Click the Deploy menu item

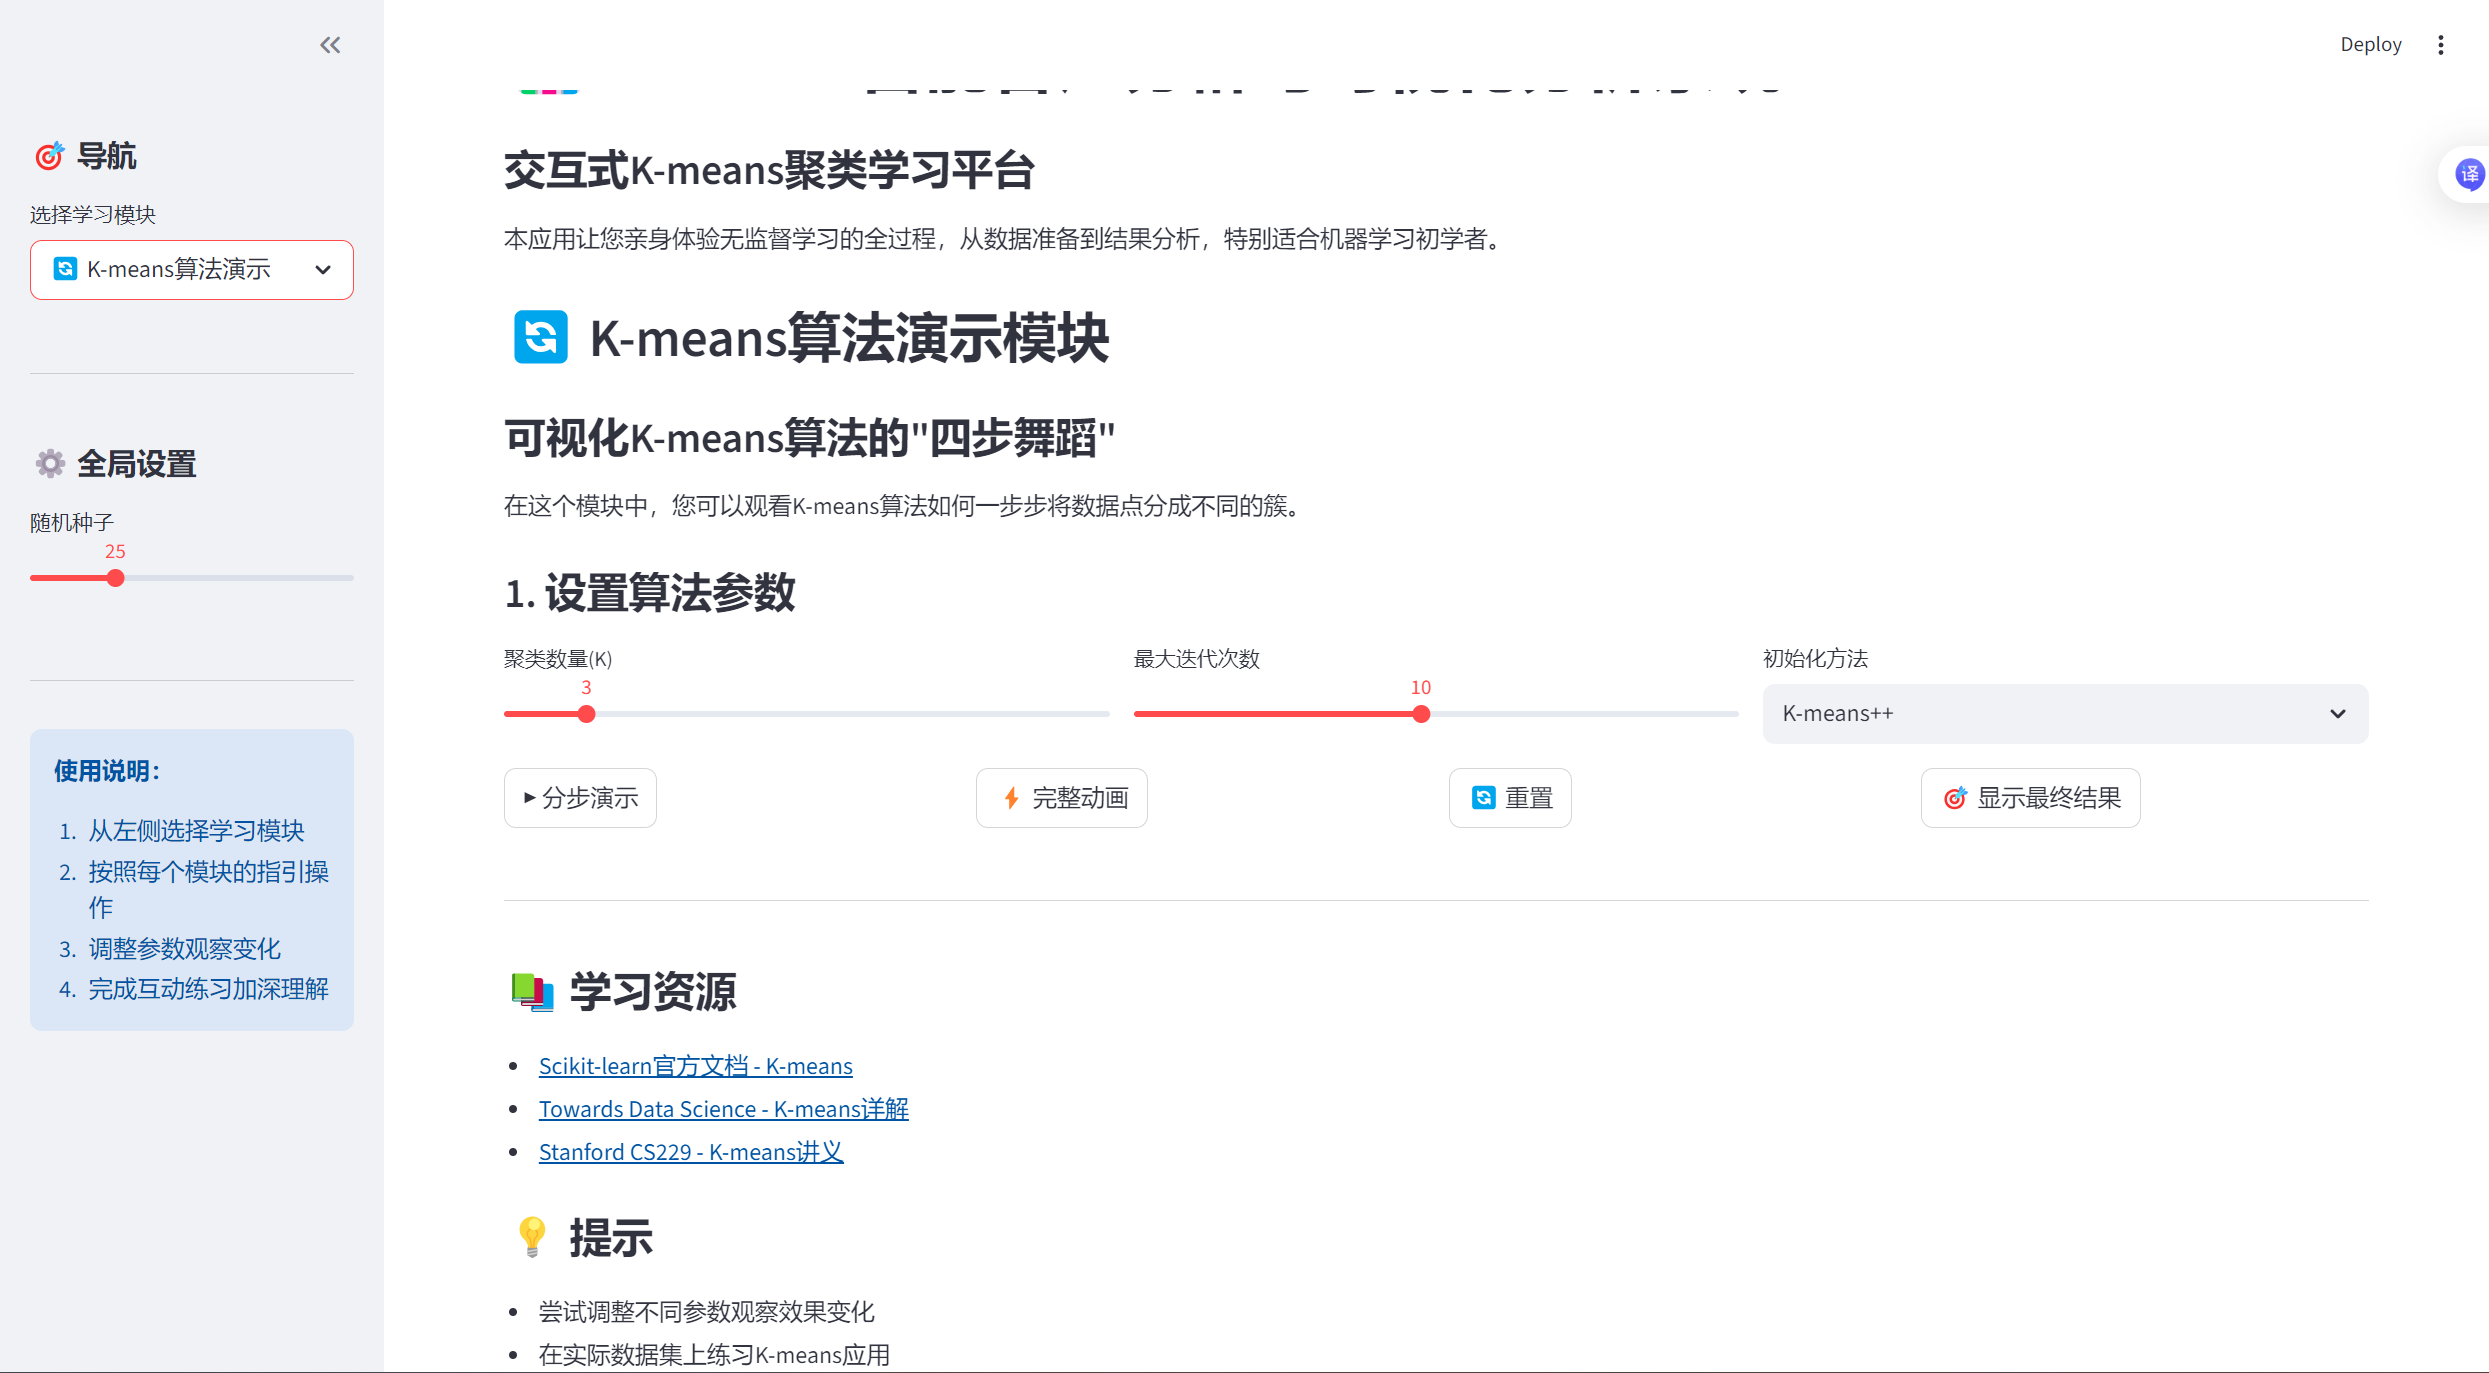tap(2370, 45)
